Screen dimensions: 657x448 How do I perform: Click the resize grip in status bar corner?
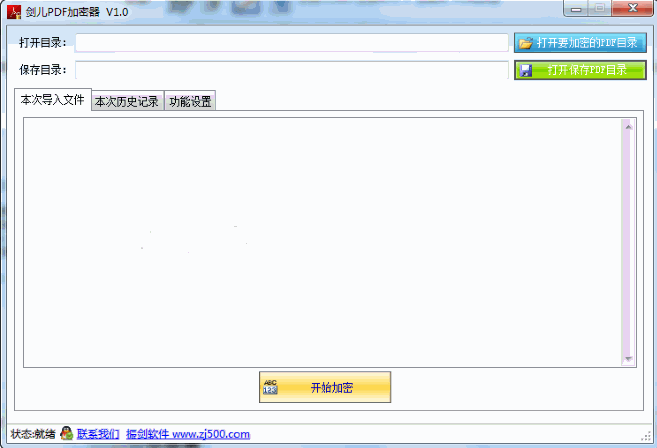pyautogui.click(x=646, y=436)
